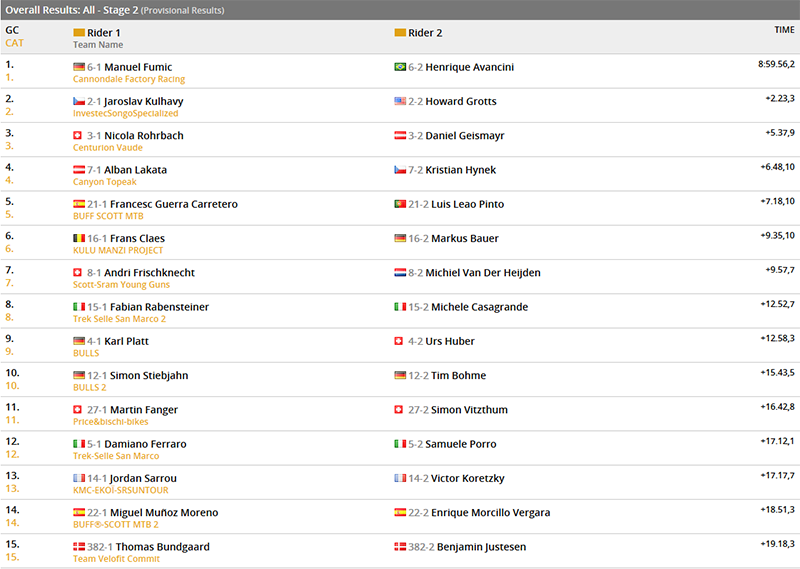Screen dimensions: 800x569
Task: Select rider Alban Lakata
Action: [135, 170]
